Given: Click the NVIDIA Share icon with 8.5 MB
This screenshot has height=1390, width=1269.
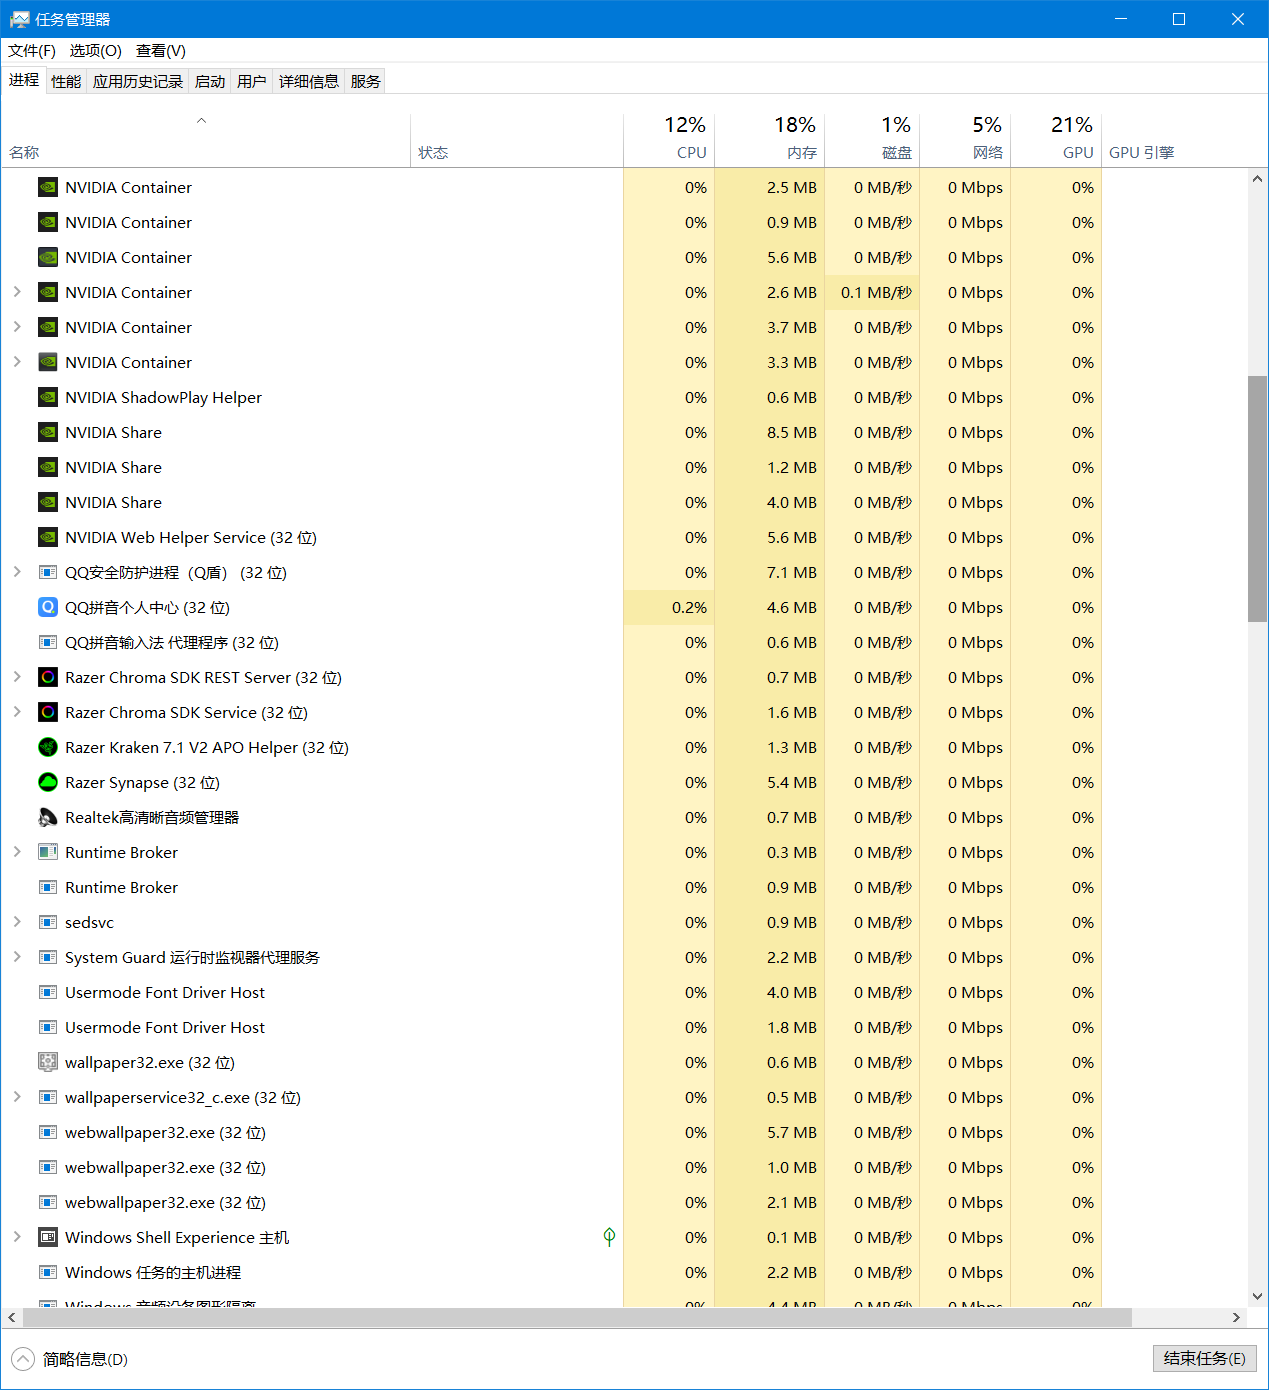Looking at the screenshot, I should (48, 432).
